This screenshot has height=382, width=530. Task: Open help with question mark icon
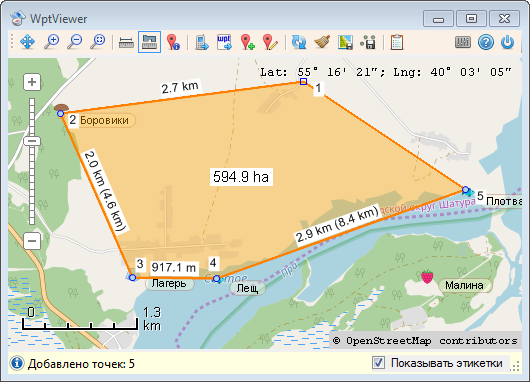click(x=485, y=42)
